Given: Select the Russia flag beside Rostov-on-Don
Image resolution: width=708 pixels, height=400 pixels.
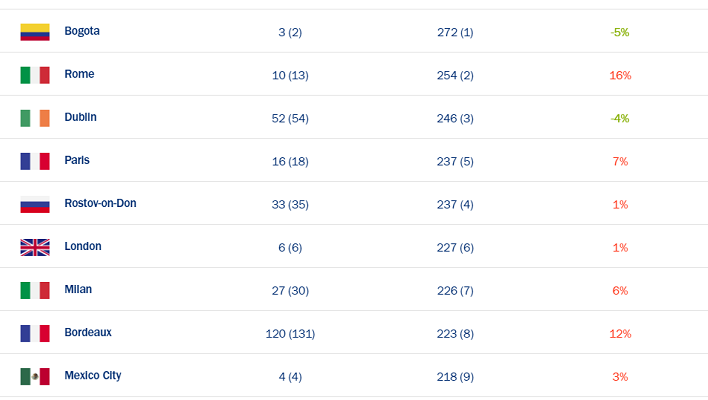Looking at the screenshot, I should point(35,205).
